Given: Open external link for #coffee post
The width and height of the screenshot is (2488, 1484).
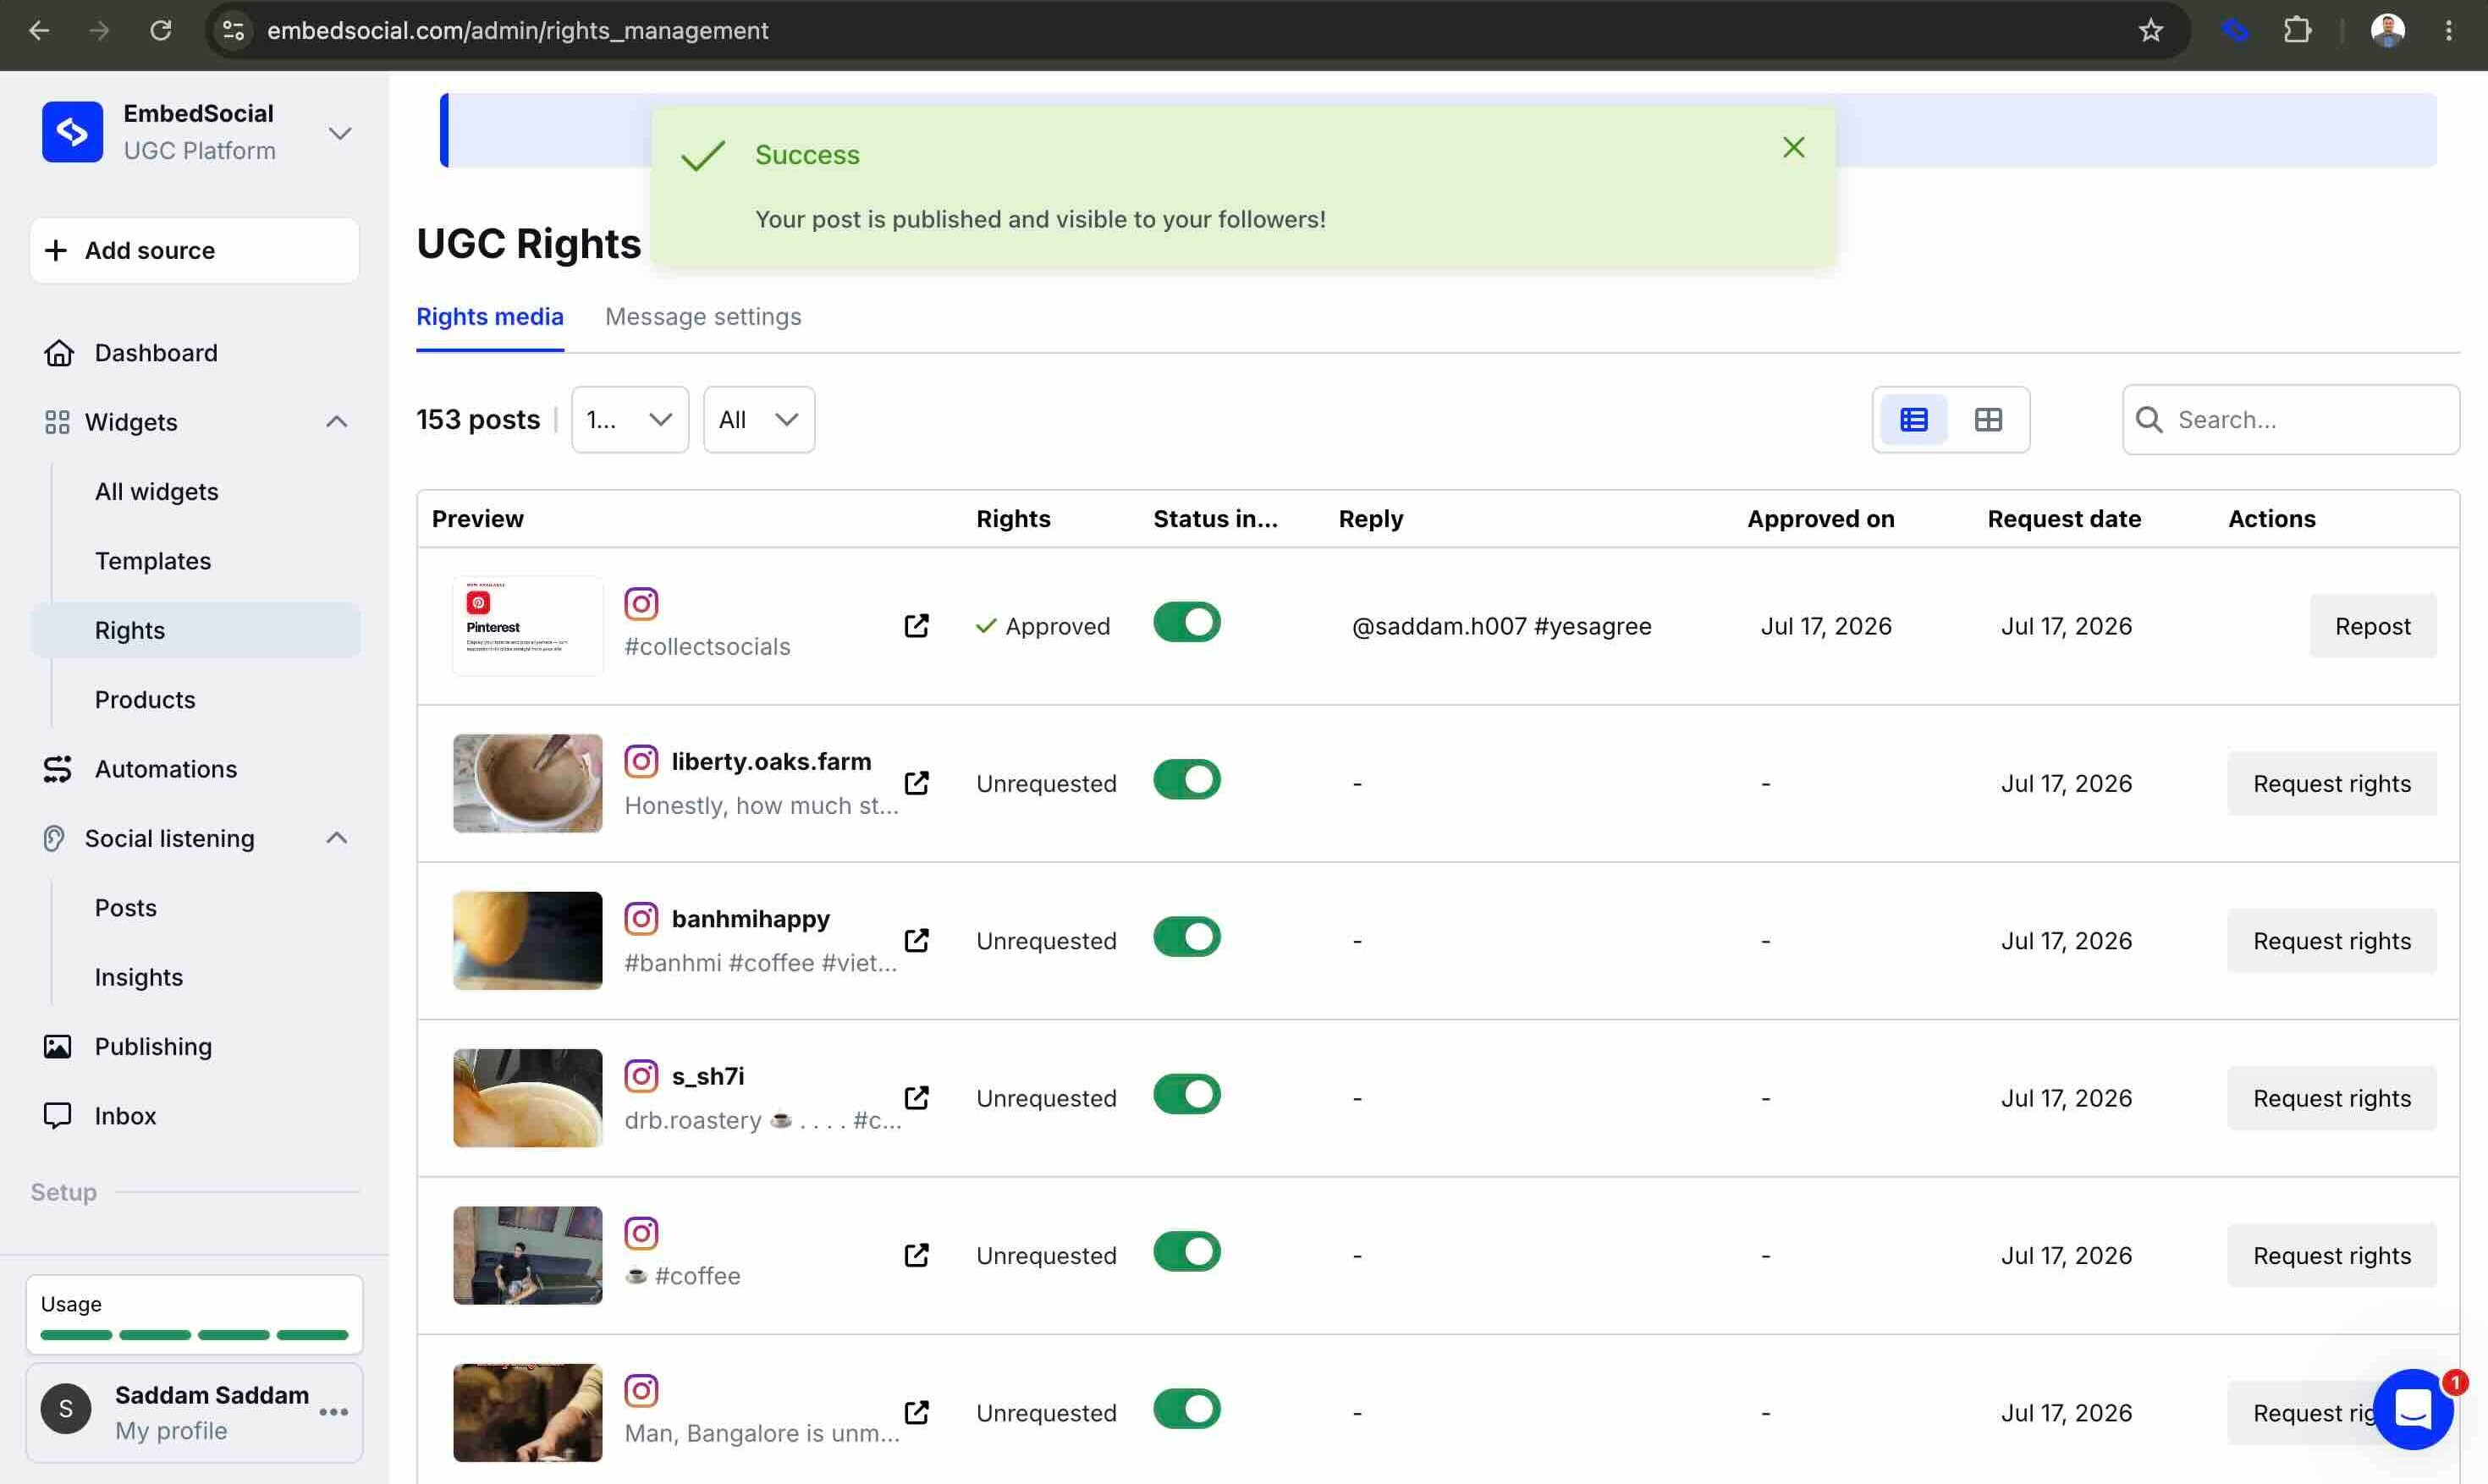Looking at the screenshot, I should pyautogui.click(x=917, y=1255).
